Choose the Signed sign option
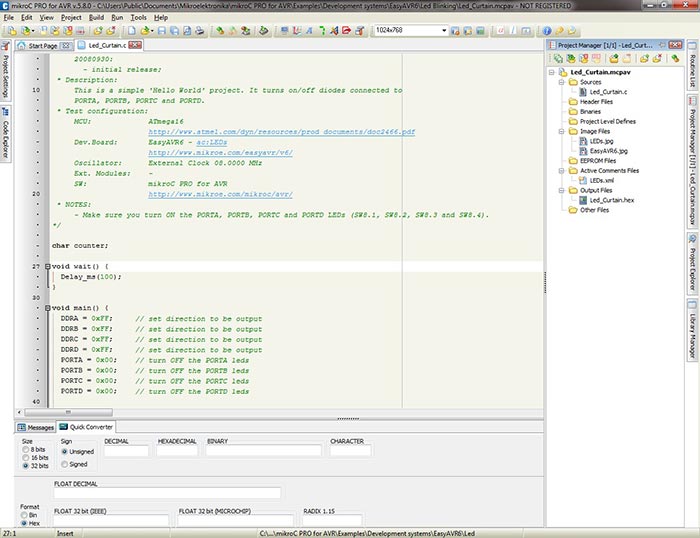The image size is (700, 538). tap(64, 464)
